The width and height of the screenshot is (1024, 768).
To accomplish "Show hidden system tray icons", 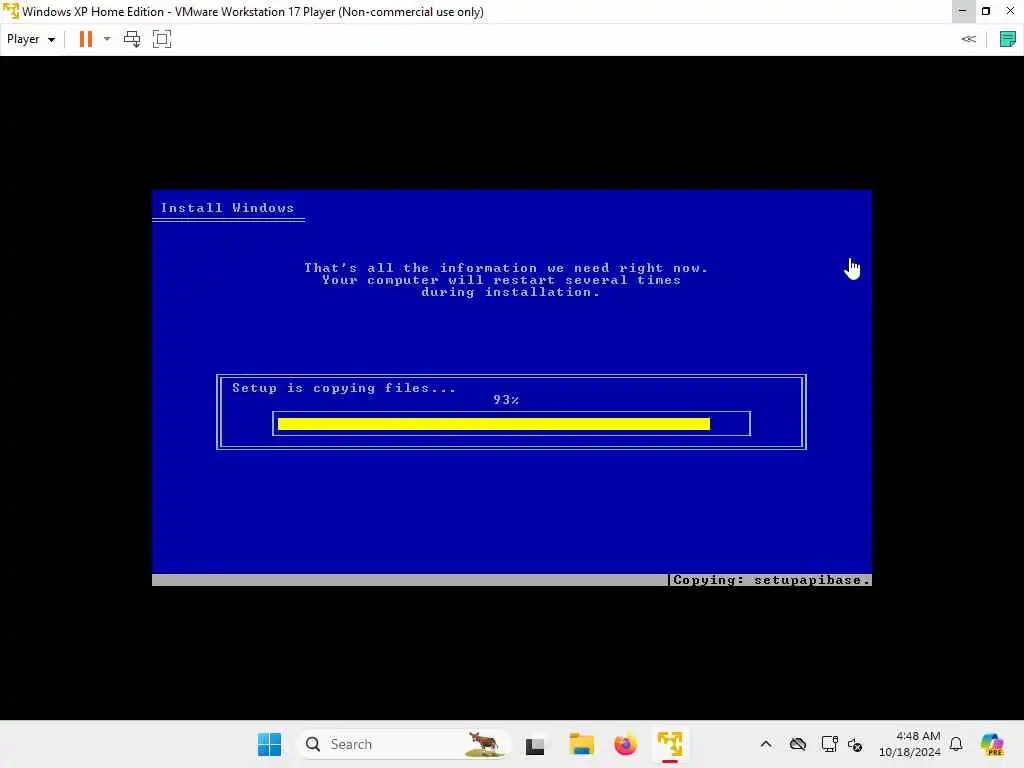I will pos(766,744).
